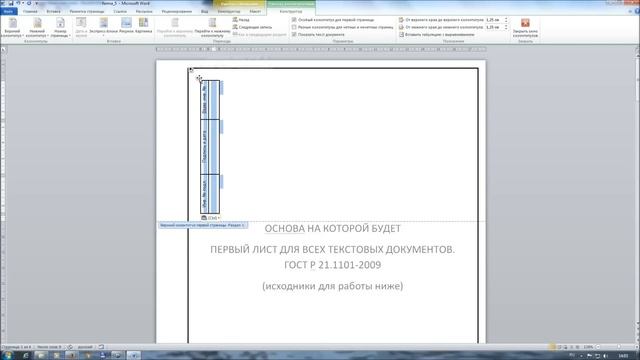640x360 pixels.
Task: Click Undo icon in quick access toolbar
Action: tap(18, 3)
